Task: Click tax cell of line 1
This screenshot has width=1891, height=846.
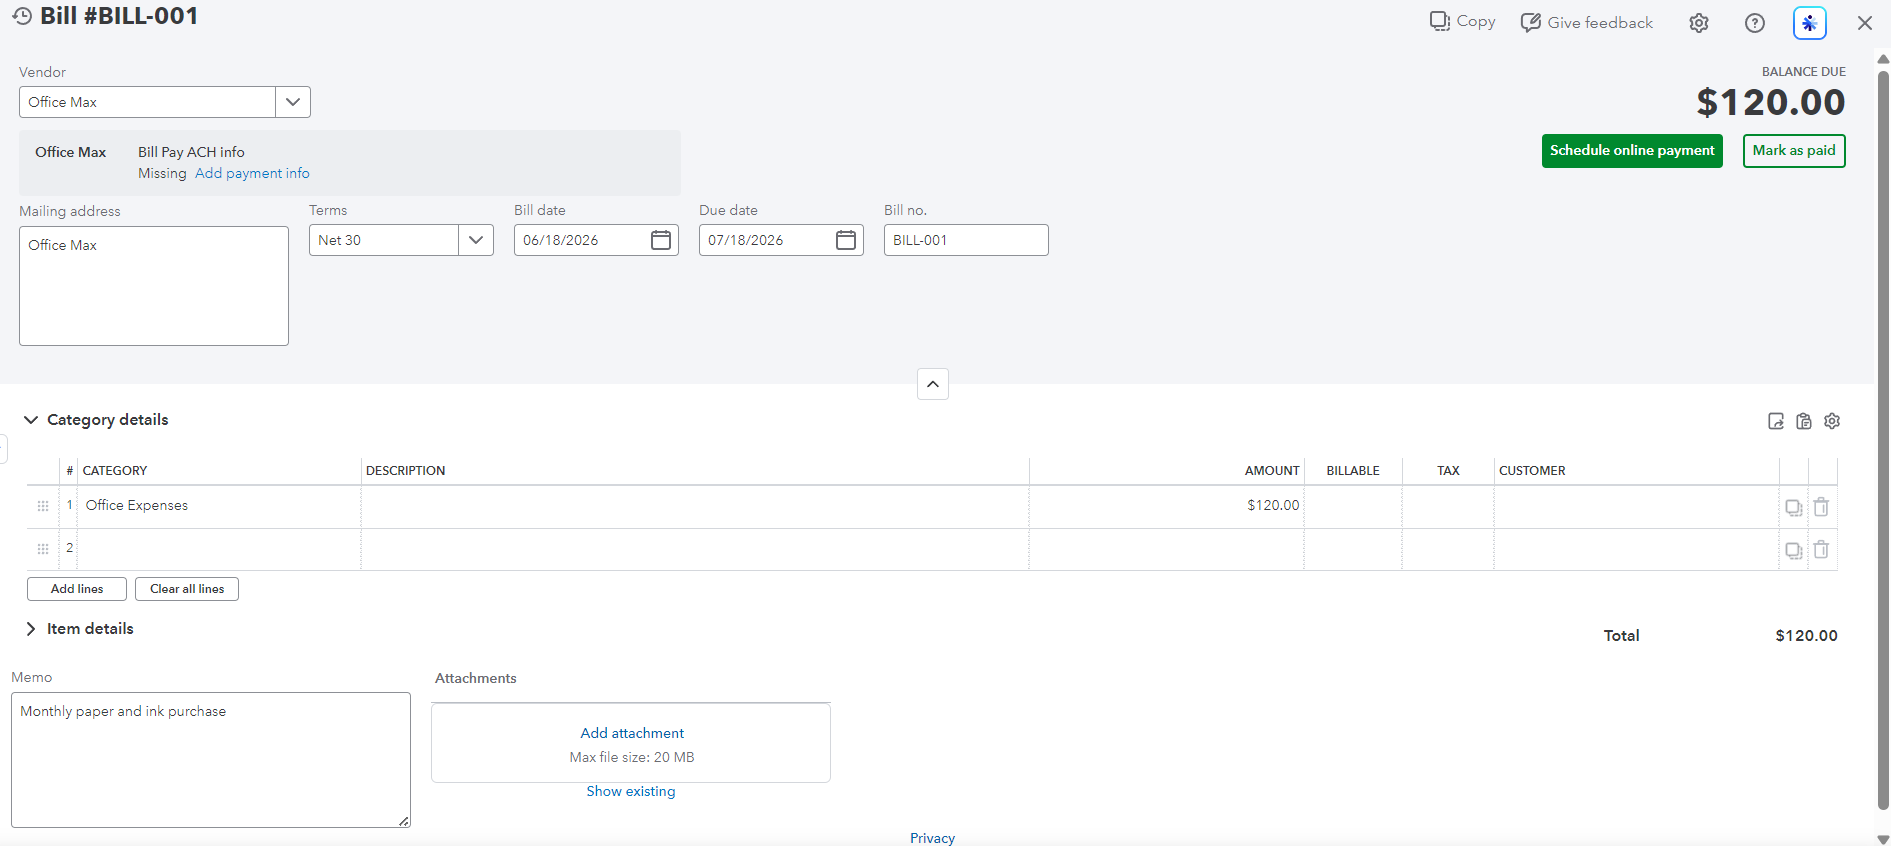Action: coord(1448,506)
